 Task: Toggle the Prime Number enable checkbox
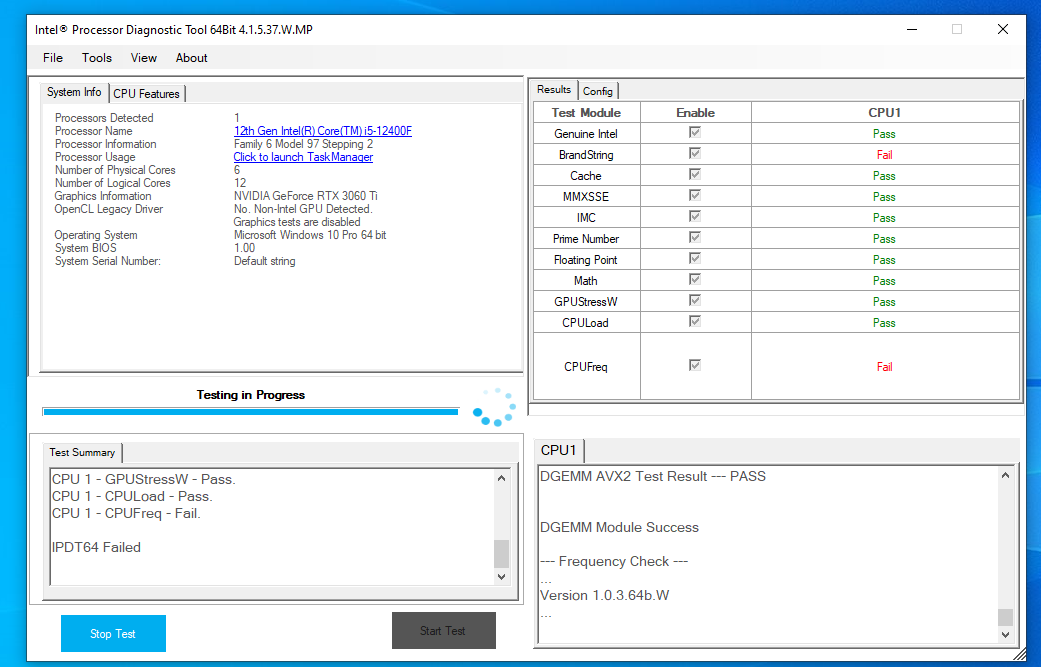tap(695, 238)
